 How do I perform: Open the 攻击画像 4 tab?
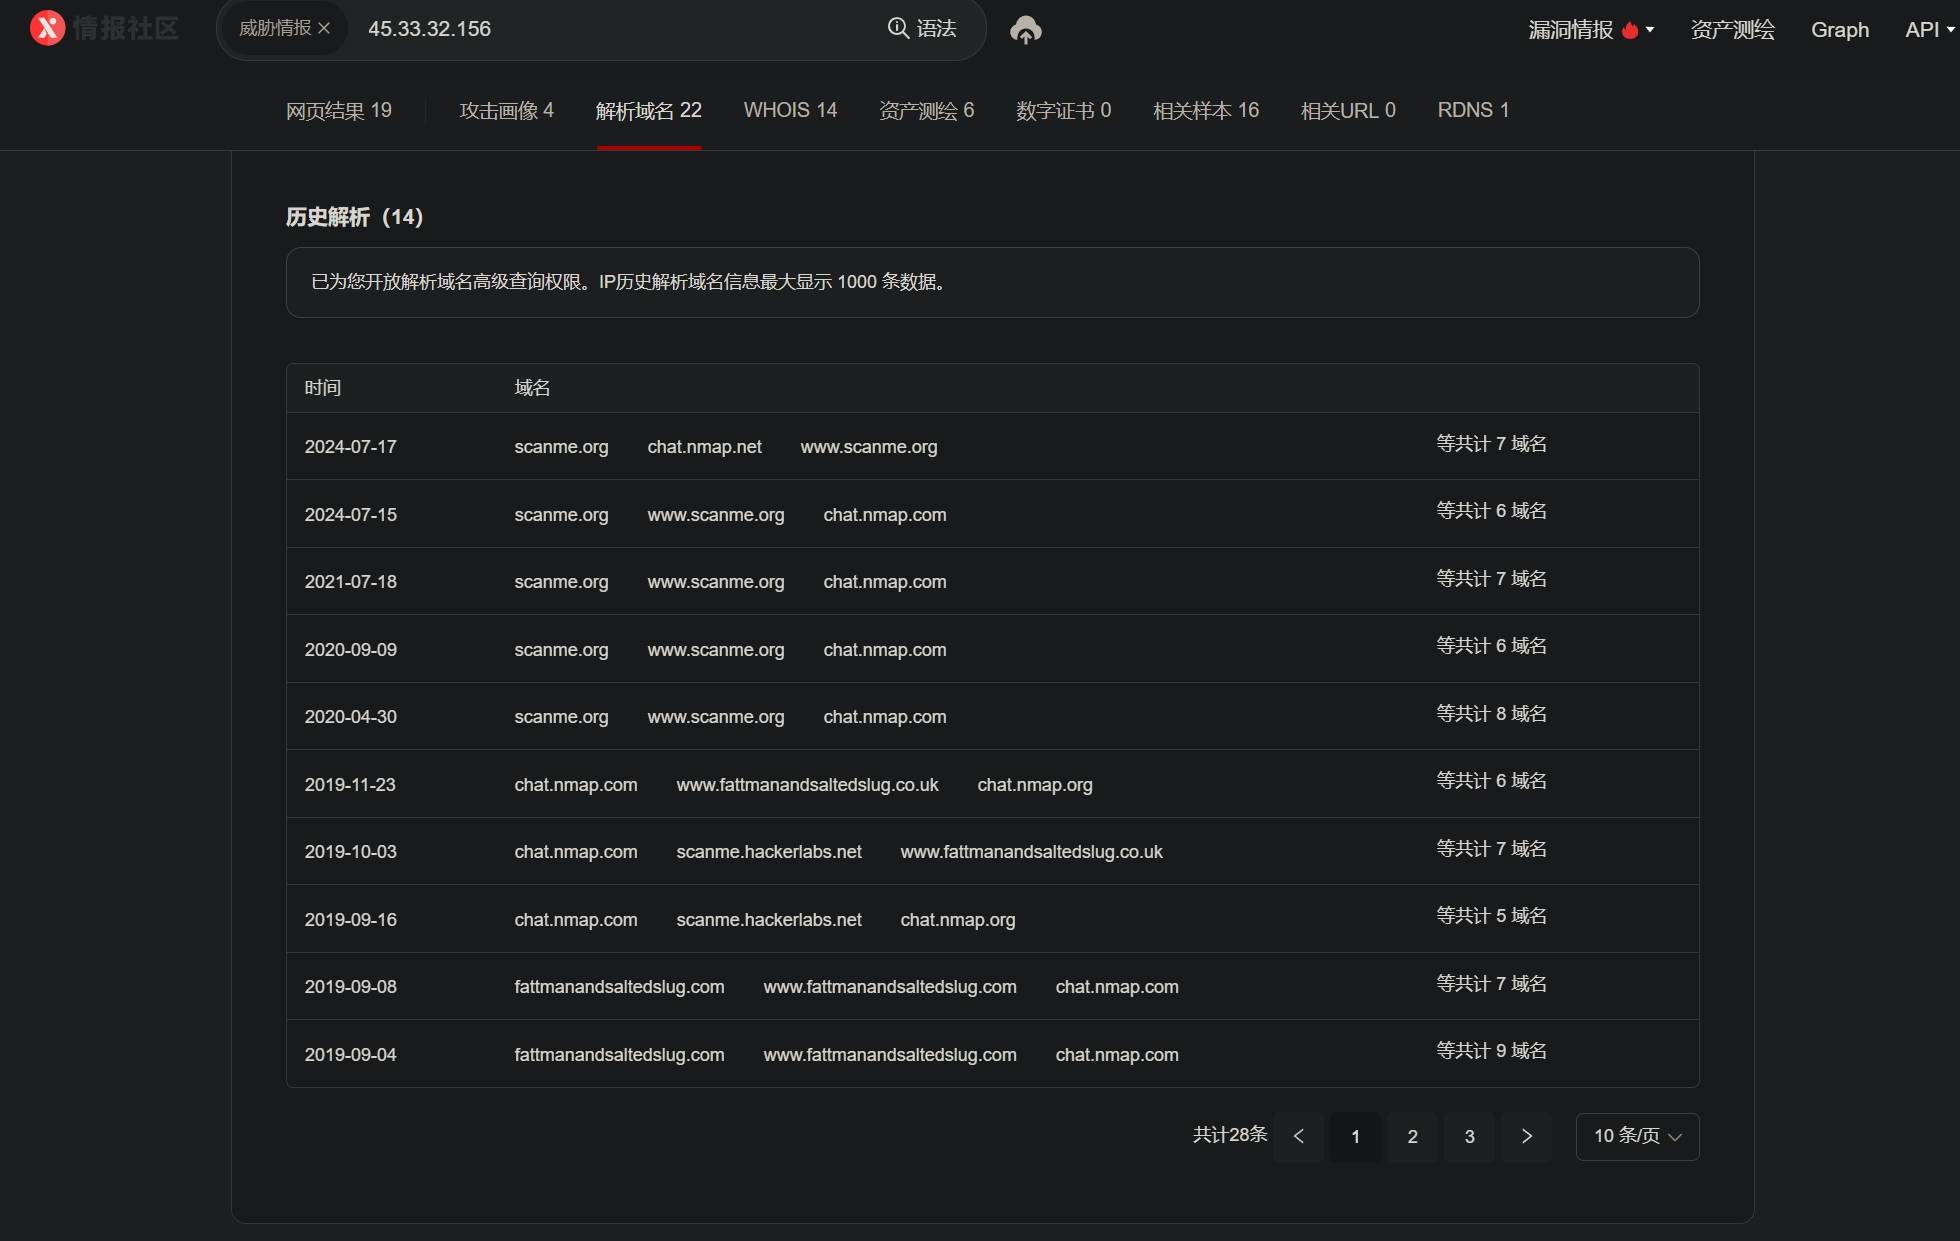(x=506, y=110)
